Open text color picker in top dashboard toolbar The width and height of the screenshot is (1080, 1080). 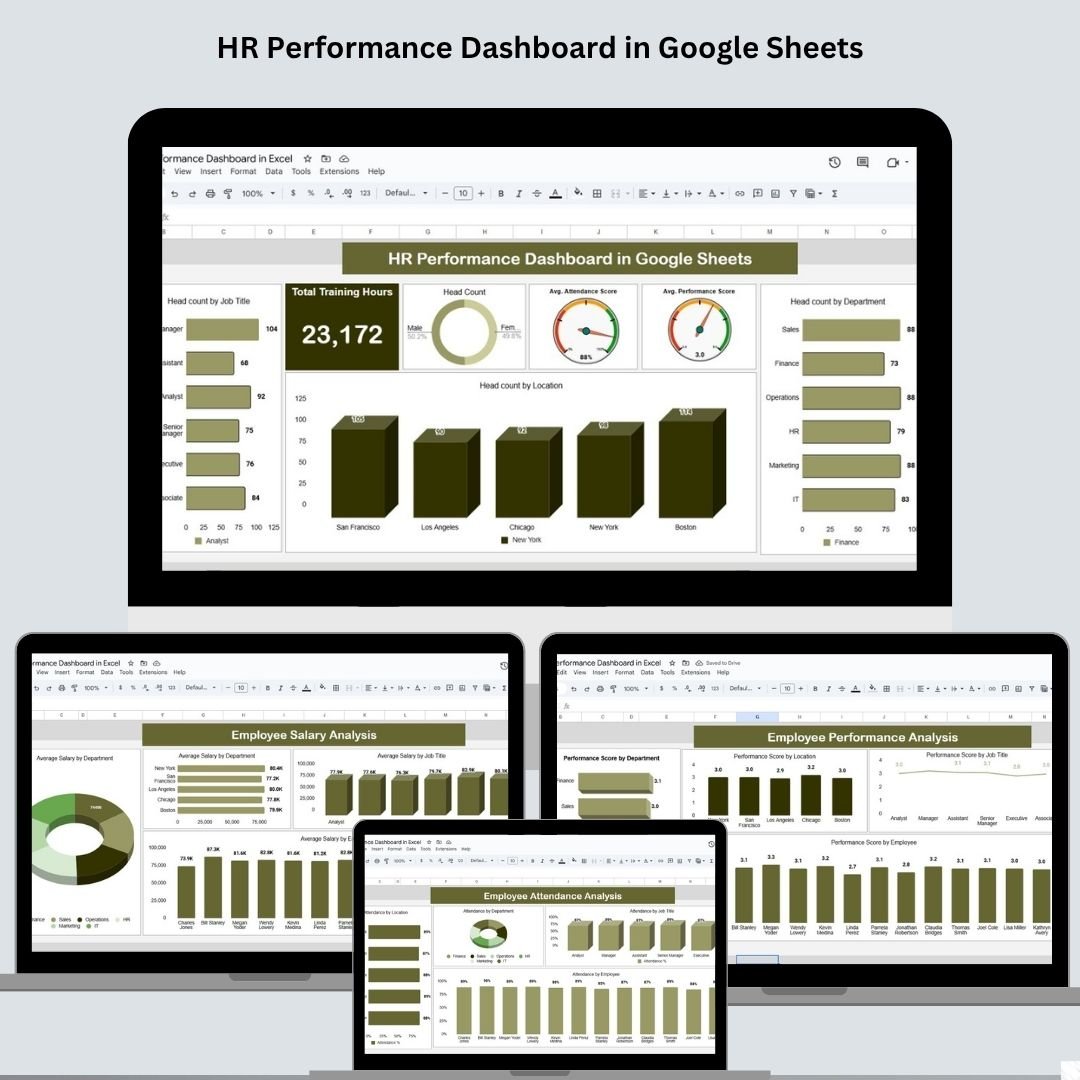click(x=555, y=194)
